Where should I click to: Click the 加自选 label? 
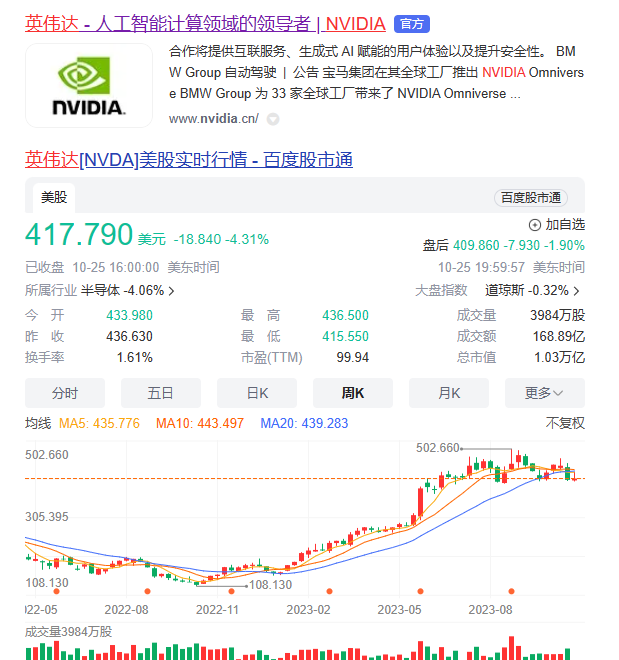(x=565, y=225)
